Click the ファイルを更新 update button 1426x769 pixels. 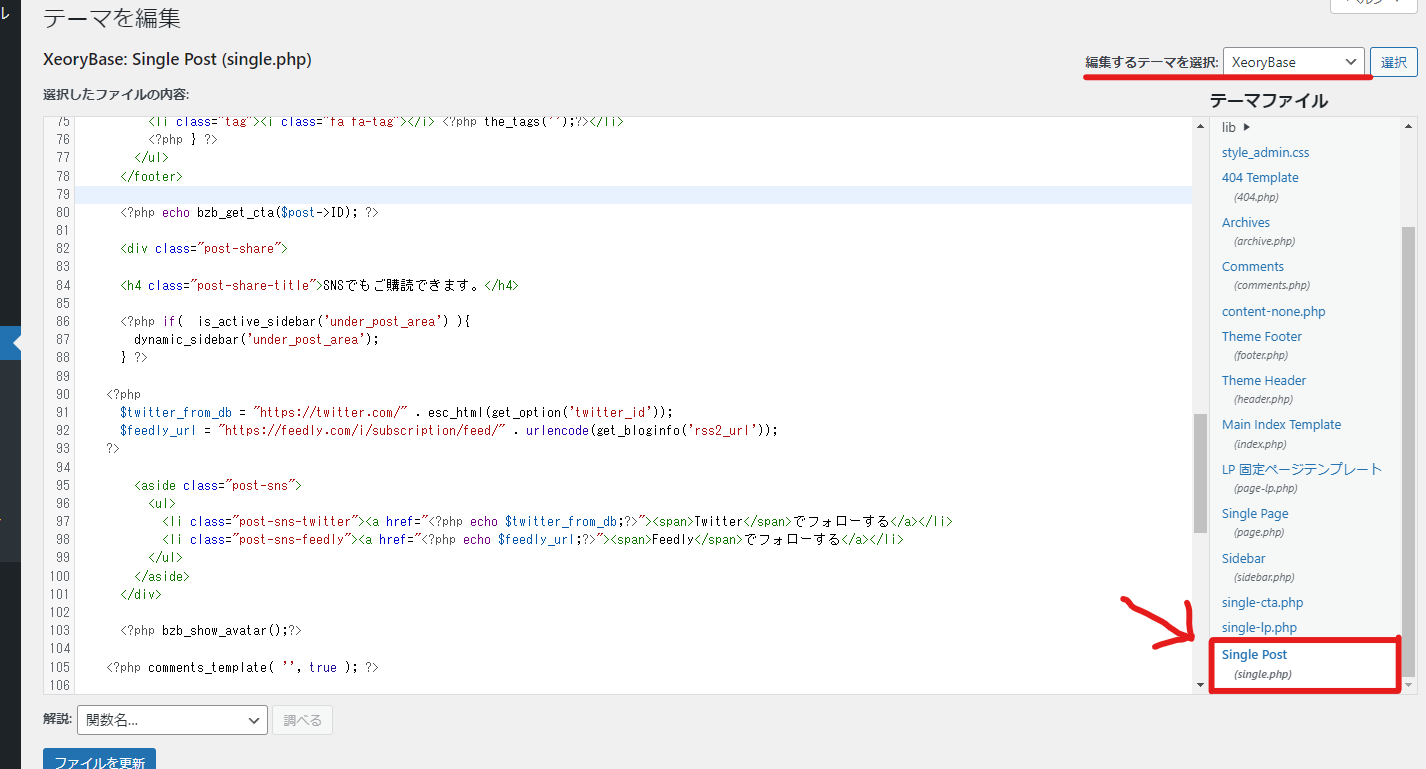click(x=98, y=760)
